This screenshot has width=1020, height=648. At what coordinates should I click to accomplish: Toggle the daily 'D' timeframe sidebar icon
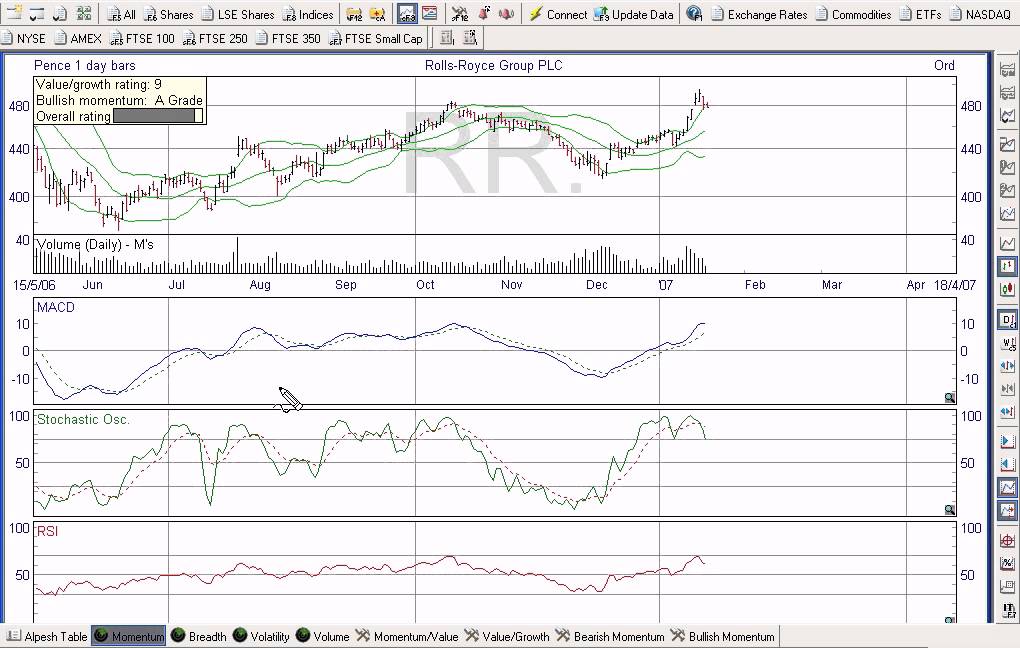pos(1007,320)
